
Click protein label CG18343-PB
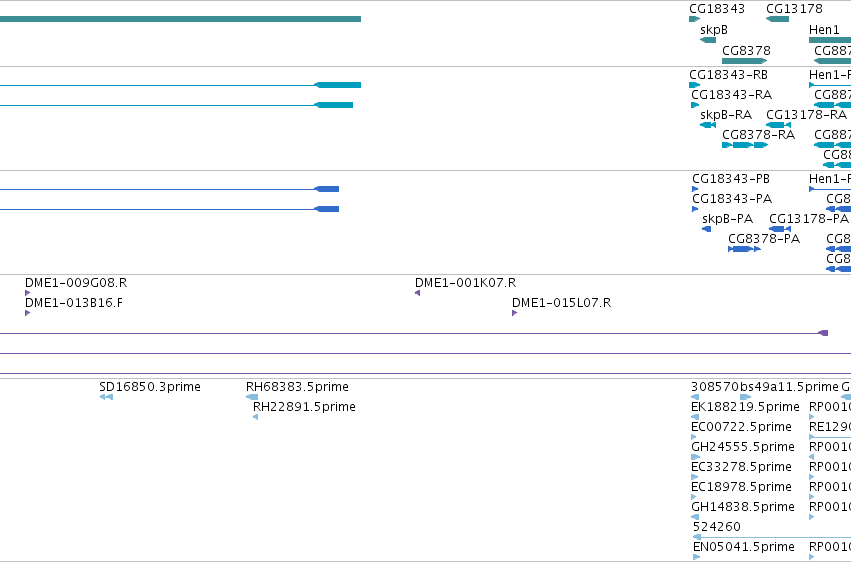click(x=731, y=179)
